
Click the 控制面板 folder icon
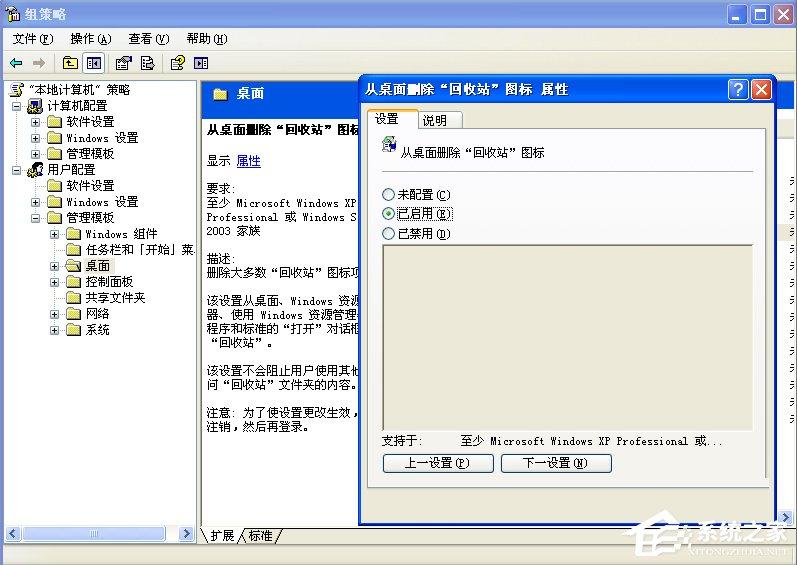(74, 282)
